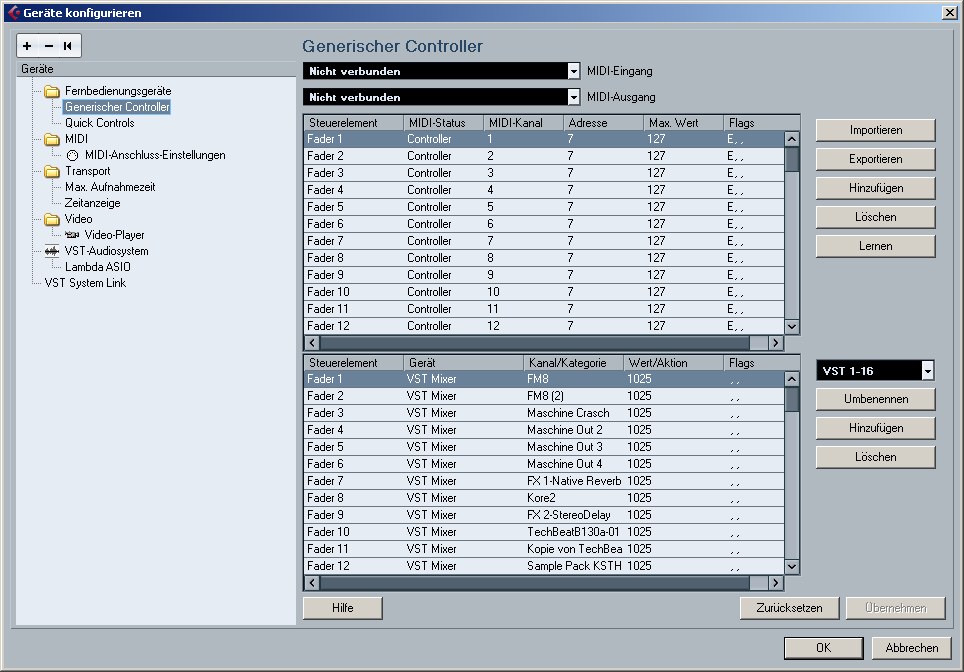Screen dimensions: 964x672
Task: Open the MIDI-Ausgang dropdown
Action: (x=573, y=97)
